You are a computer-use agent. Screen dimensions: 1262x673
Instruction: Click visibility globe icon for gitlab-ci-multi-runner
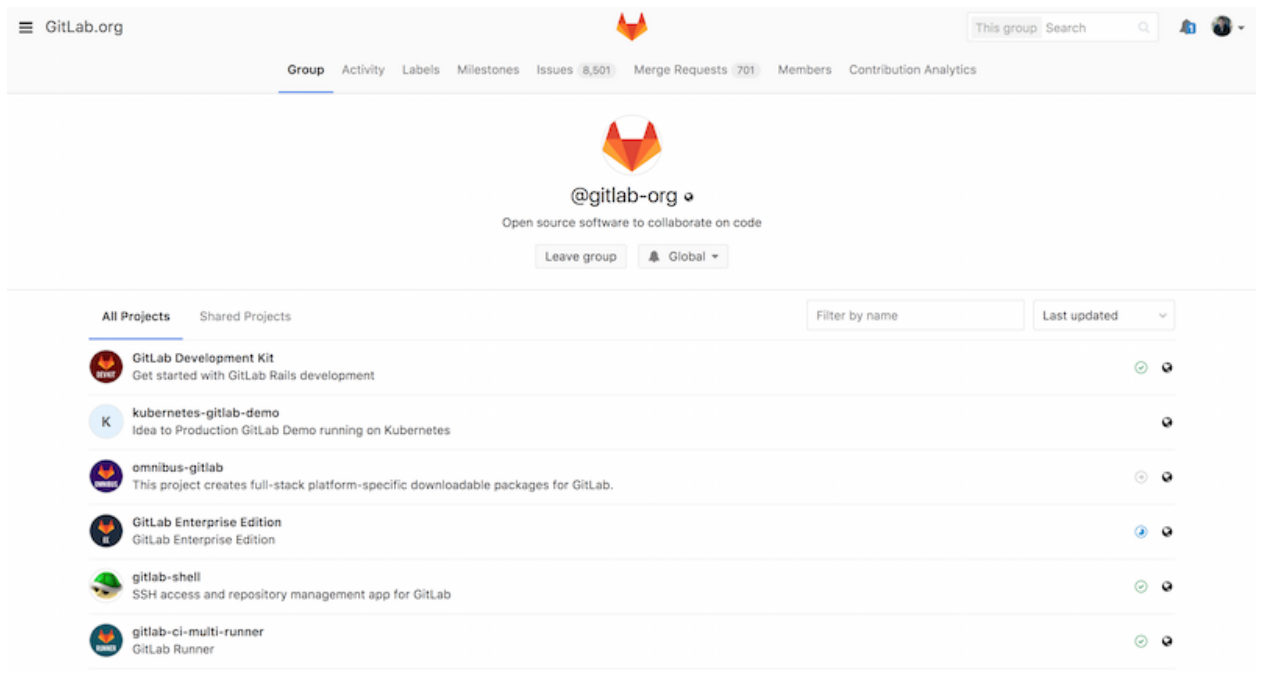(x=1167, y=642)
